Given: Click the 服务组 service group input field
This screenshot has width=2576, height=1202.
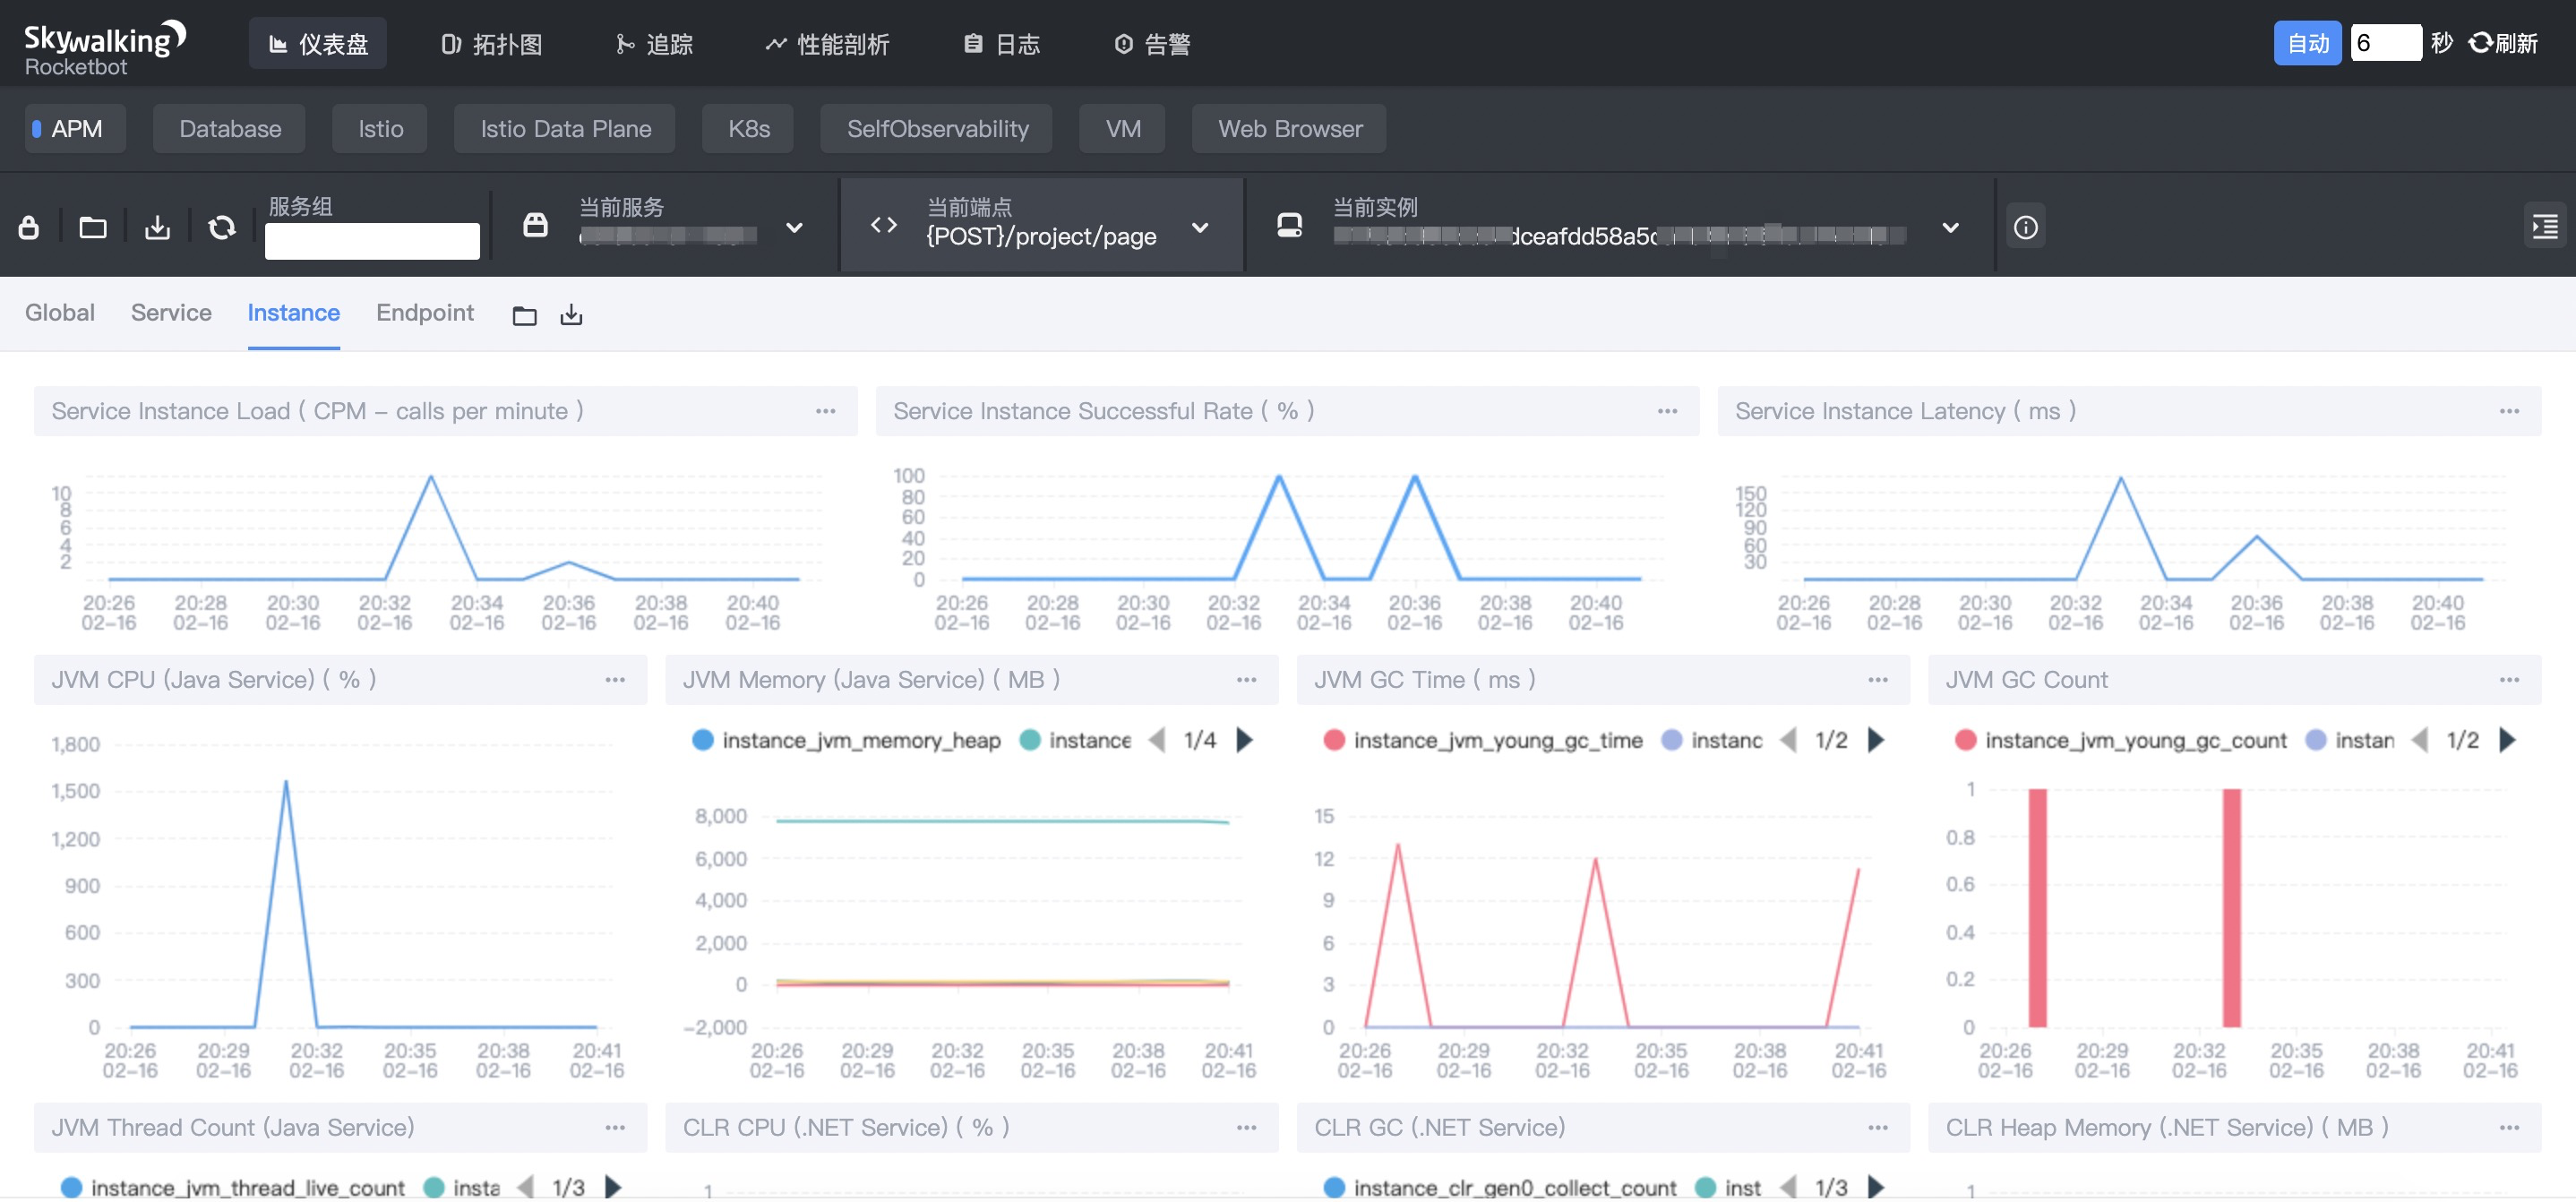Looking at the screenshot, I should [372, 241].
